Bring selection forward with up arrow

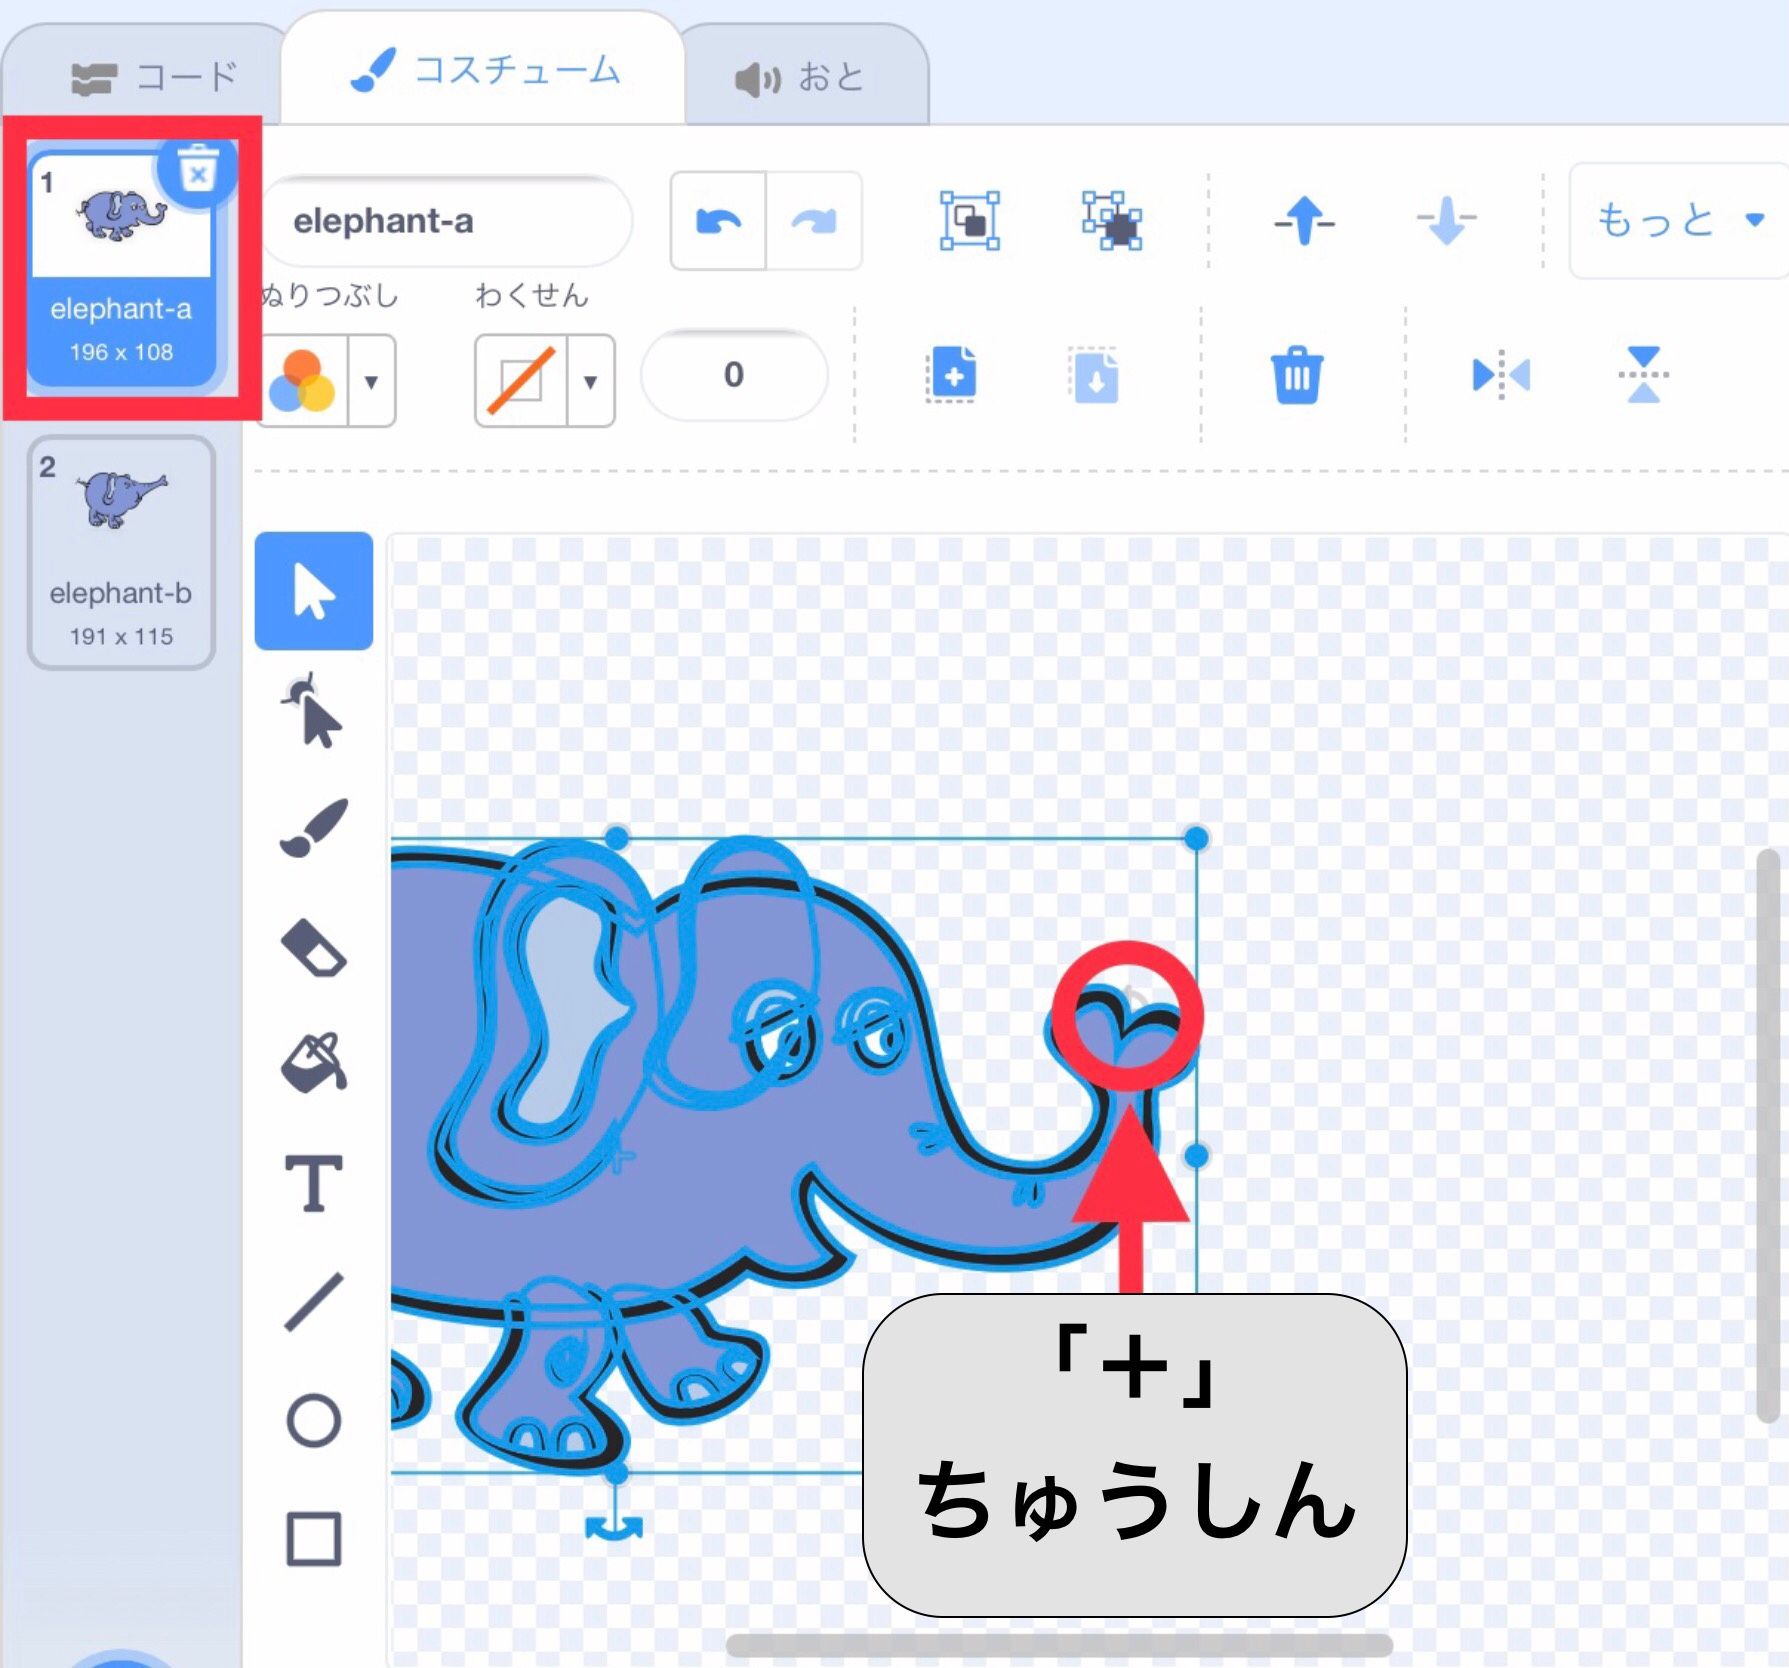click(1303, 220)
